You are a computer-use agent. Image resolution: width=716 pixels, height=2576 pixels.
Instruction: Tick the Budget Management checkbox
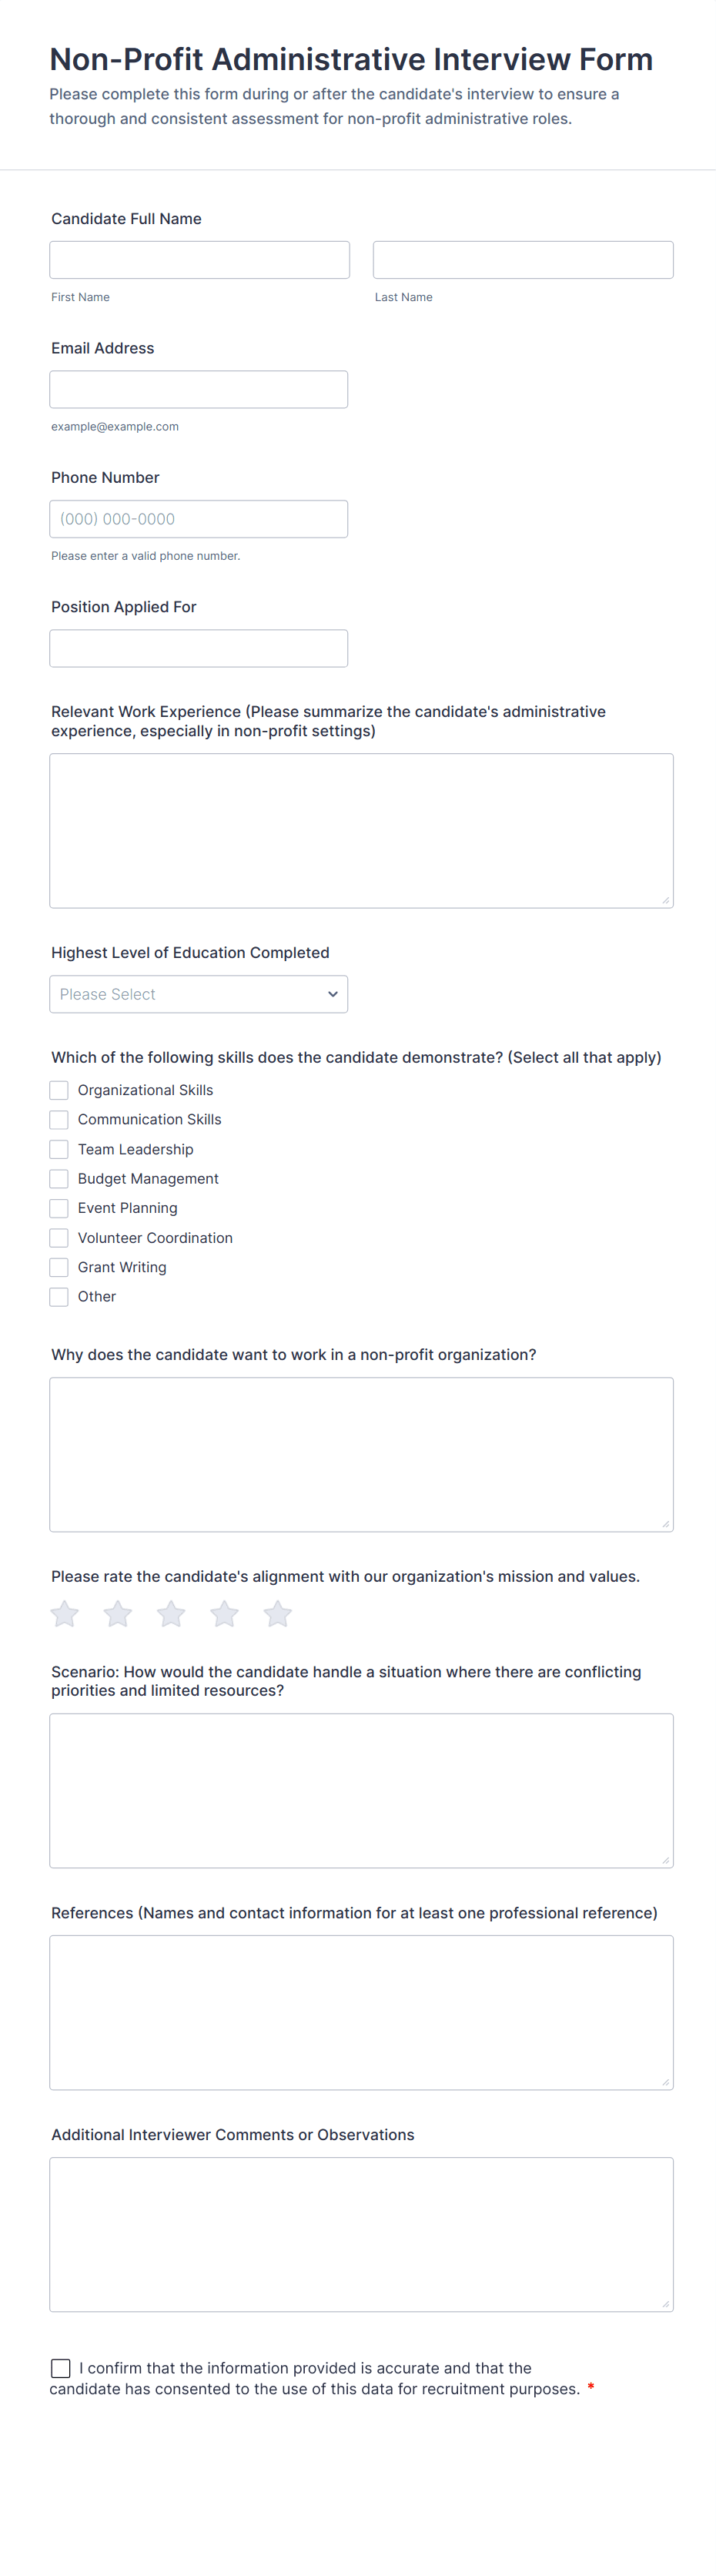pos(60,1179)
